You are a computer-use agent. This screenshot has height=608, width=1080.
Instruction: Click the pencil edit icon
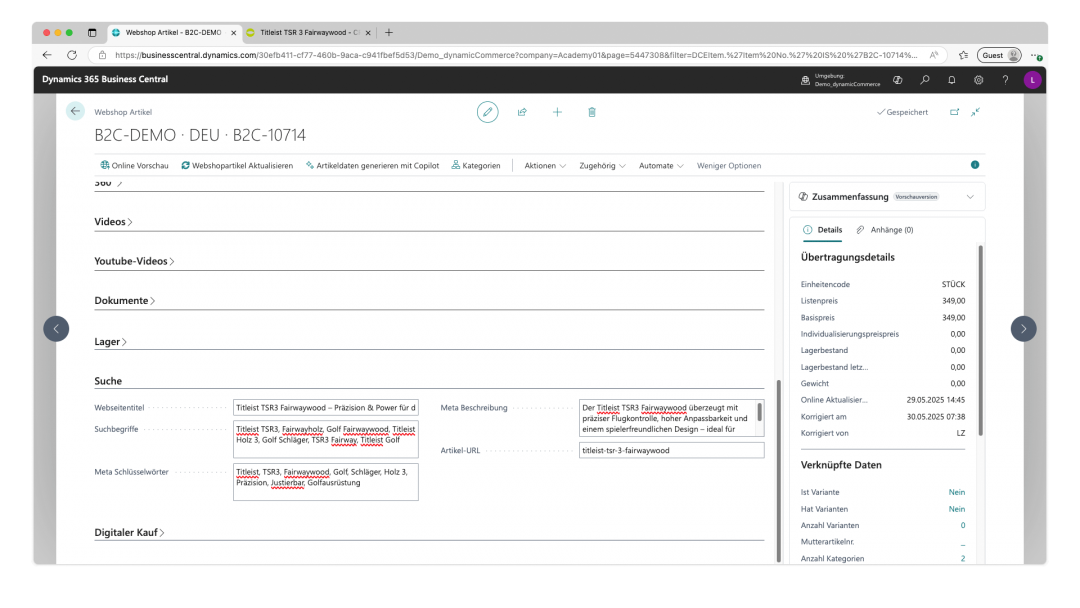pyautogui.click(x=487, y=112)
